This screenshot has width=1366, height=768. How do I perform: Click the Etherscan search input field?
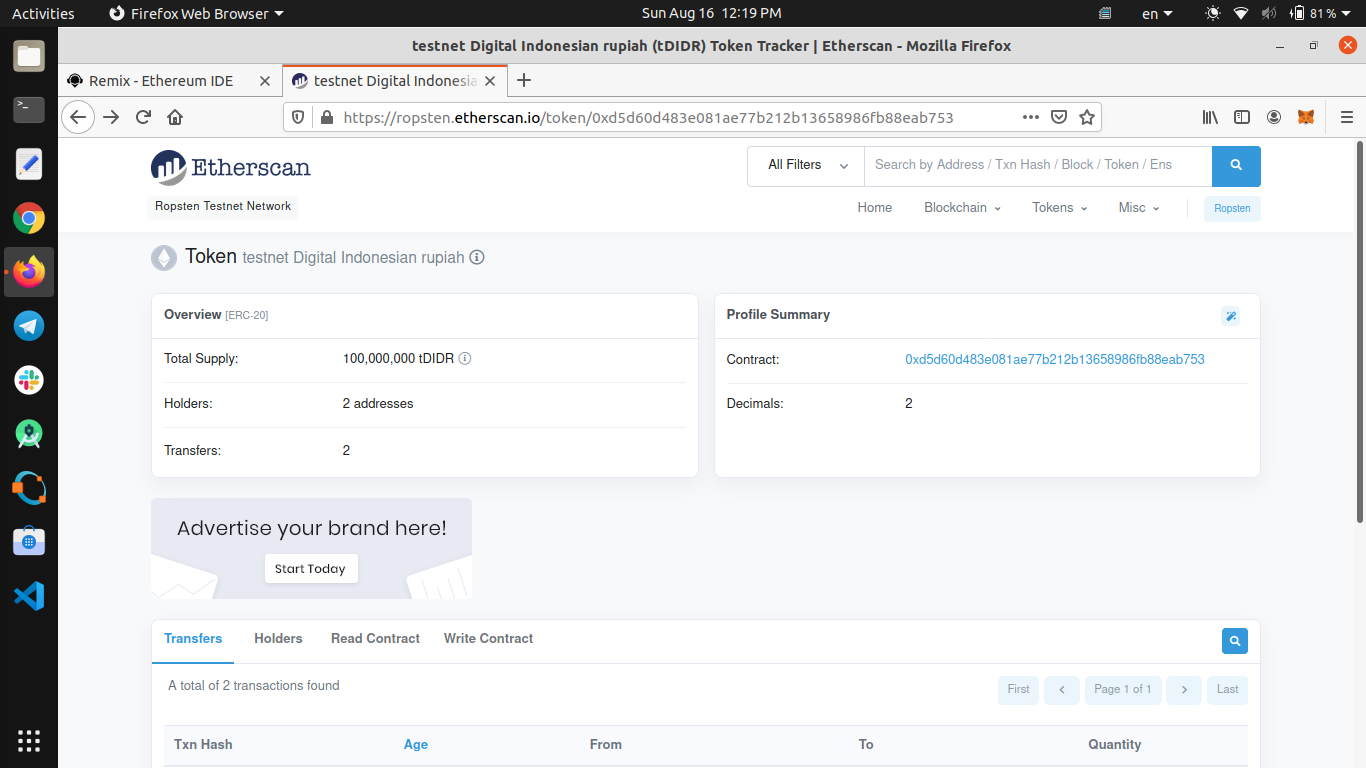click(1038, 166)
